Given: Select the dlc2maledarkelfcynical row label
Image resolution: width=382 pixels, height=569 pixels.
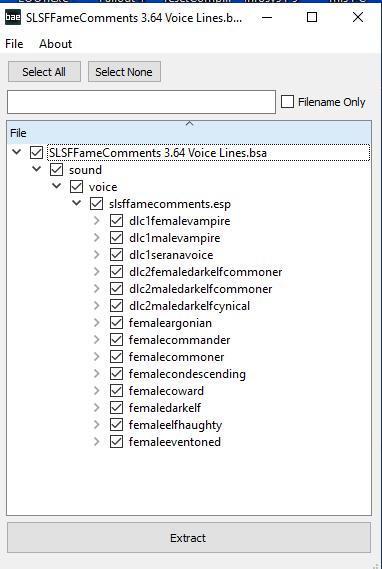Looking at the screenshot, I should click(x=189, y=306).
